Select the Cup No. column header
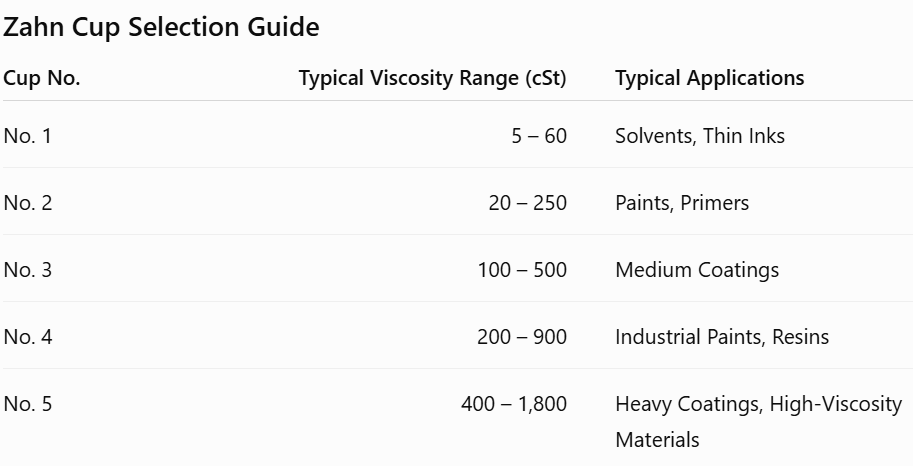The width and height of the screenshot is (913, 466). 42,77
